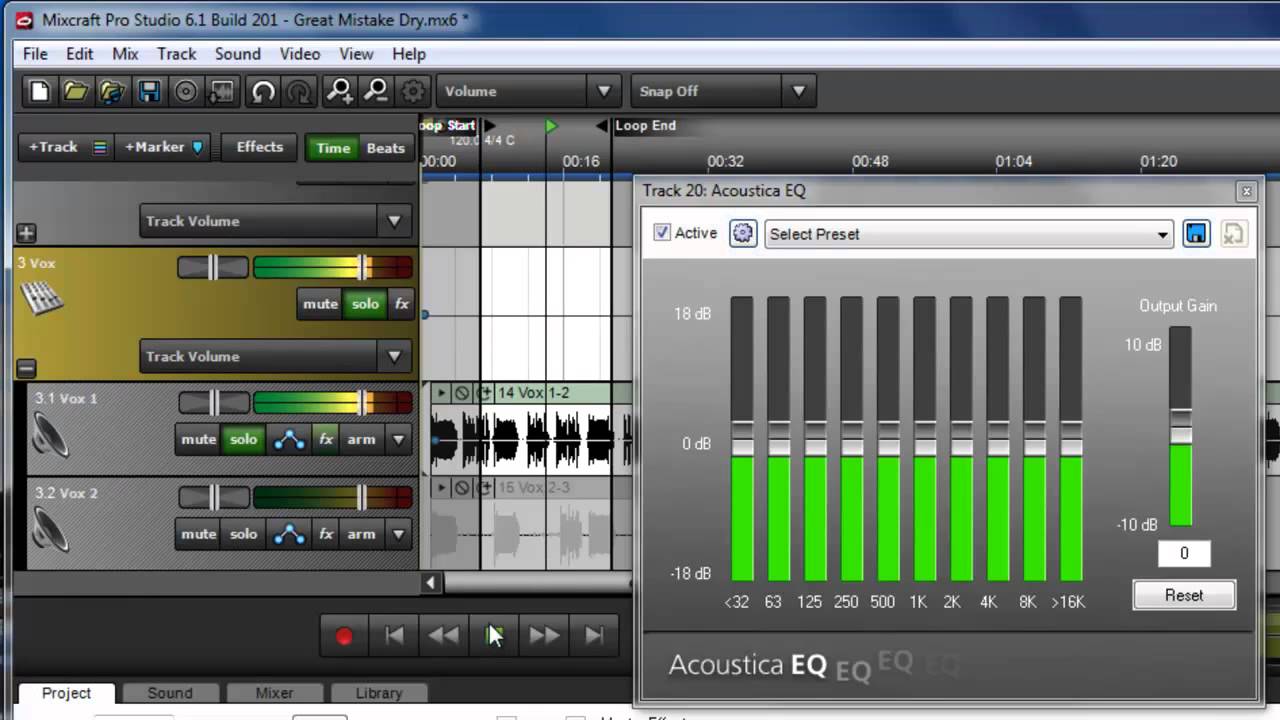The height and width of the screenshot is (720, 1280).
Task: Click the loop icon on clip 14 Vox 1-2
Action: [x=485, y=393]
